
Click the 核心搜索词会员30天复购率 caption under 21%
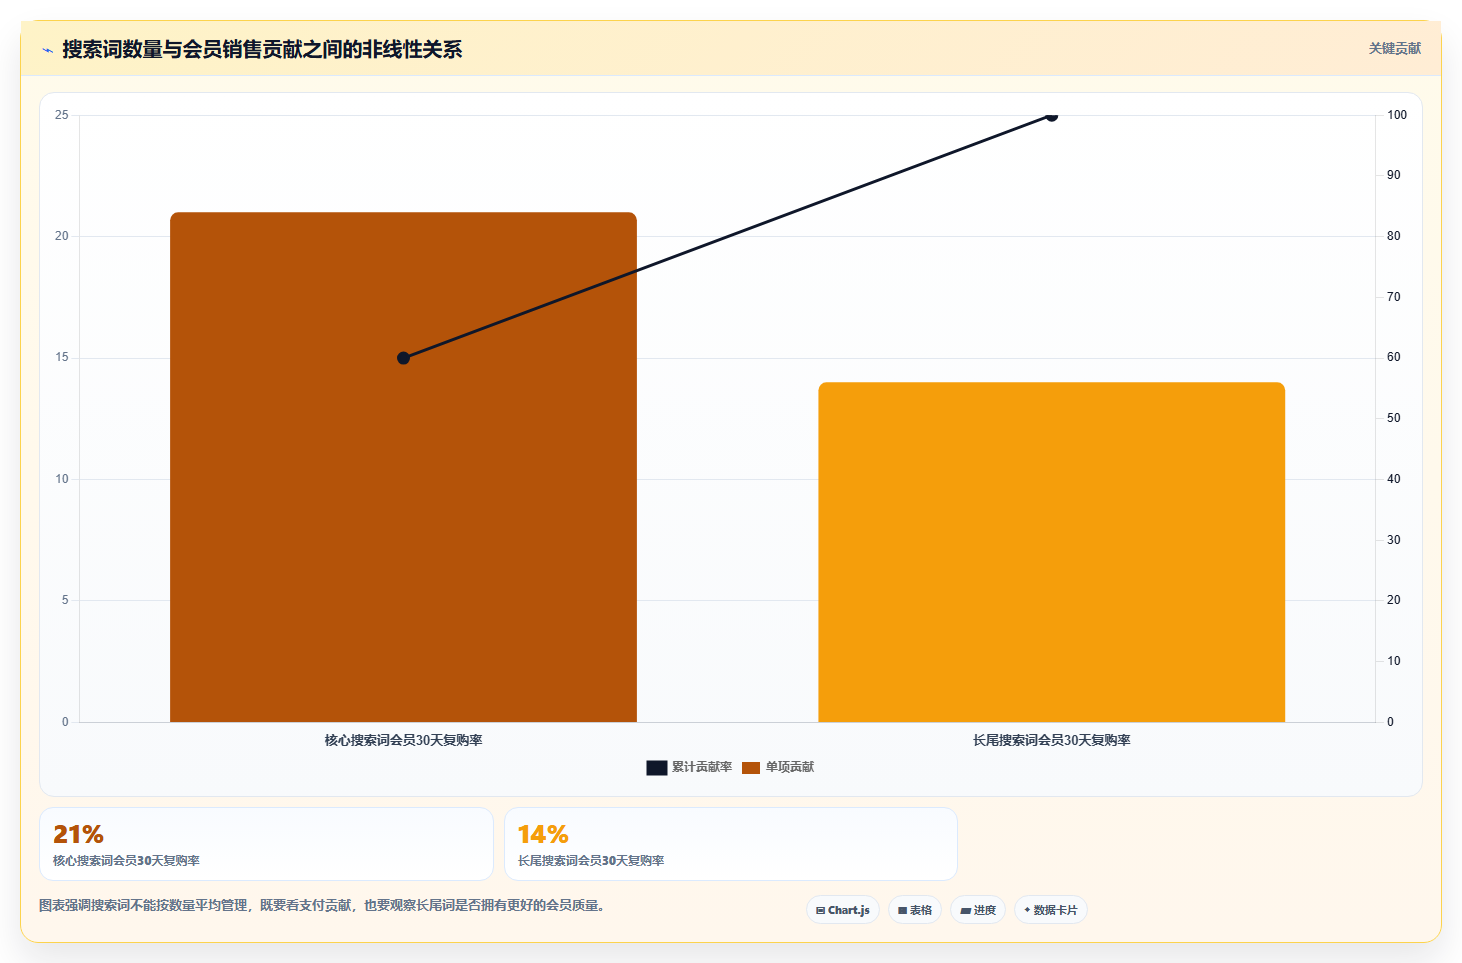[126, 860]
